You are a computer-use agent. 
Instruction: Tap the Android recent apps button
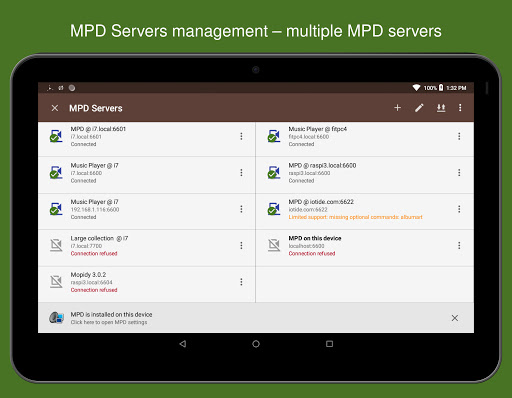[x=329, y=344]
